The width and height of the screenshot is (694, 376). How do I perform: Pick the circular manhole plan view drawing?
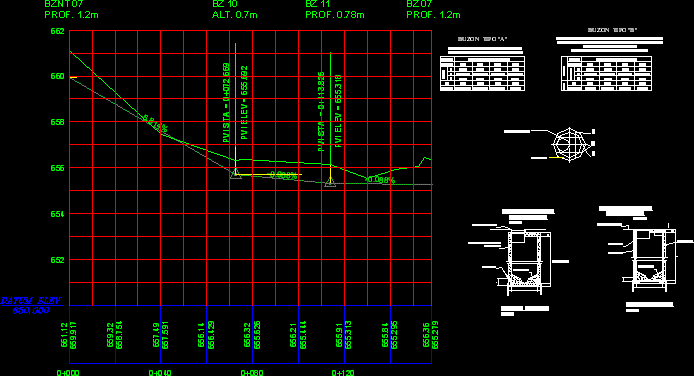pos(569,144)
